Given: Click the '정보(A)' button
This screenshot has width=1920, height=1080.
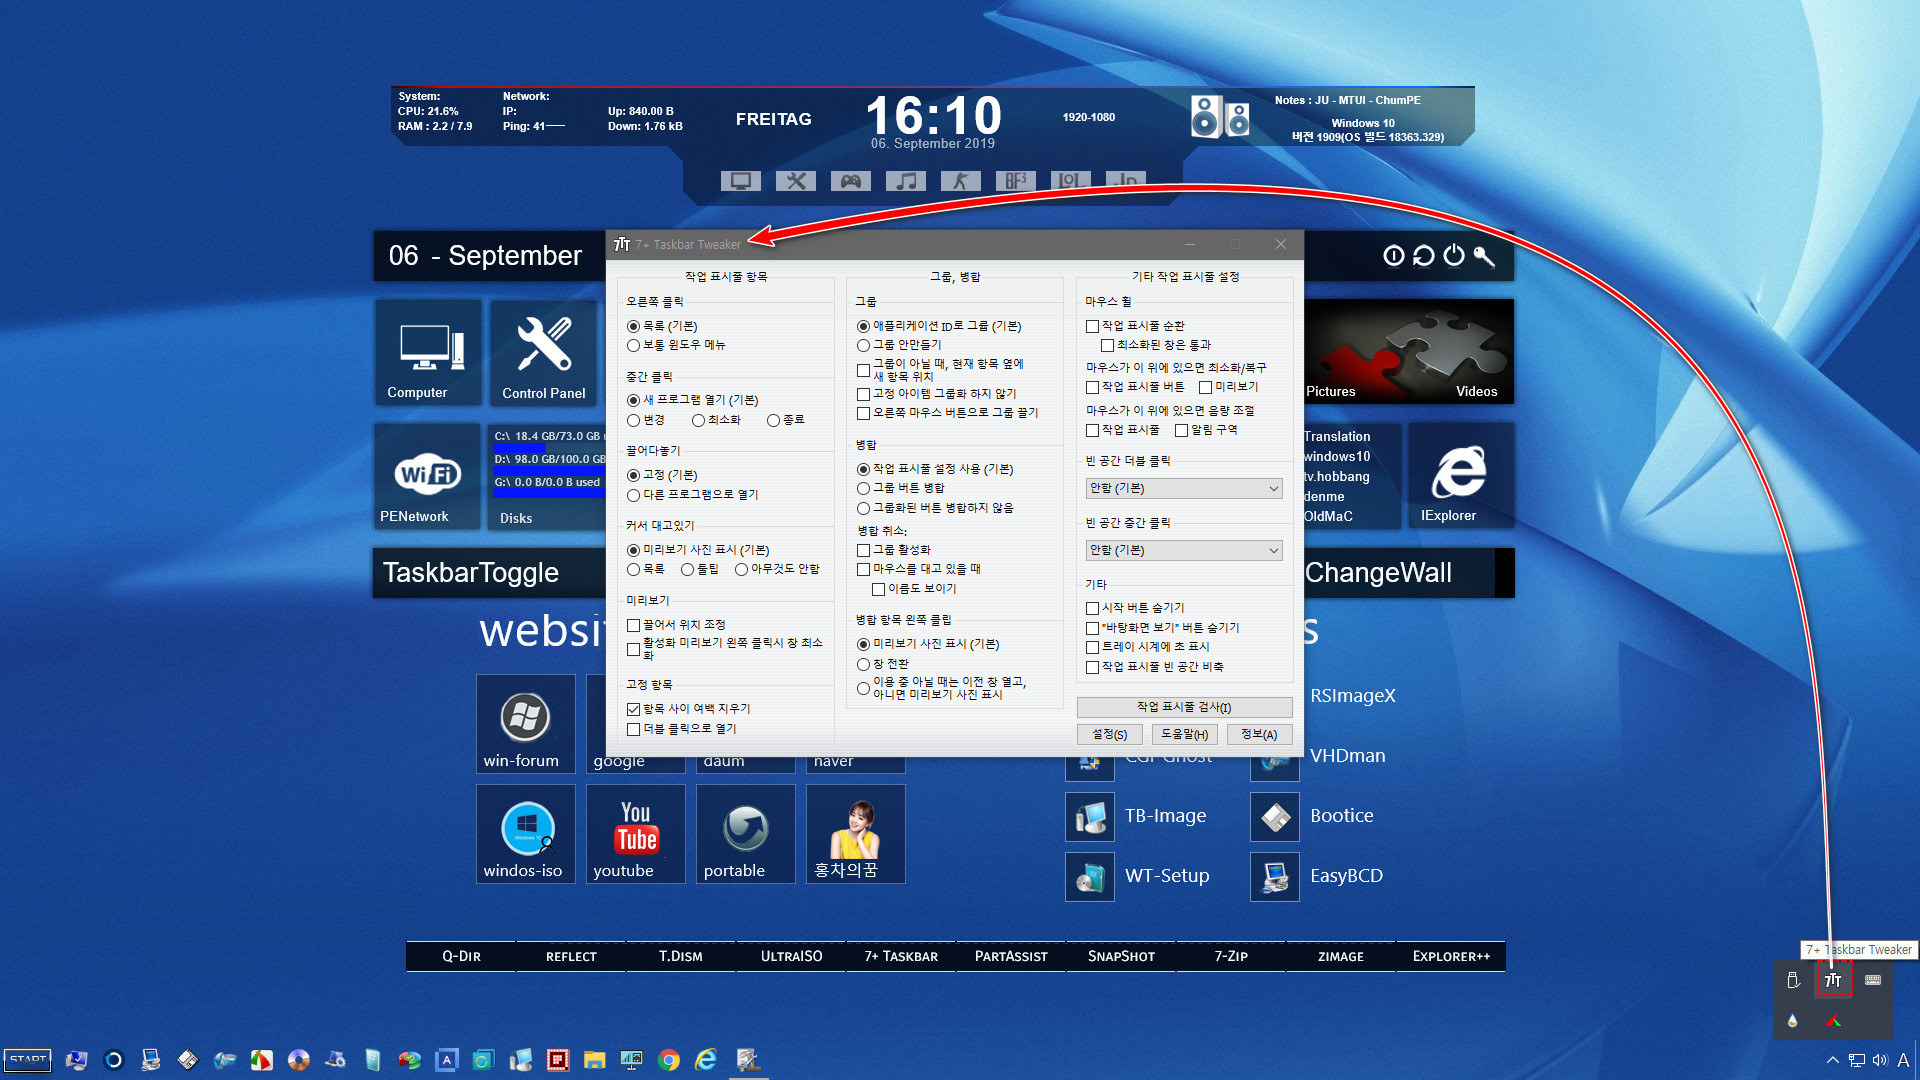Looking at the screenshot, I should (1259, 734).
